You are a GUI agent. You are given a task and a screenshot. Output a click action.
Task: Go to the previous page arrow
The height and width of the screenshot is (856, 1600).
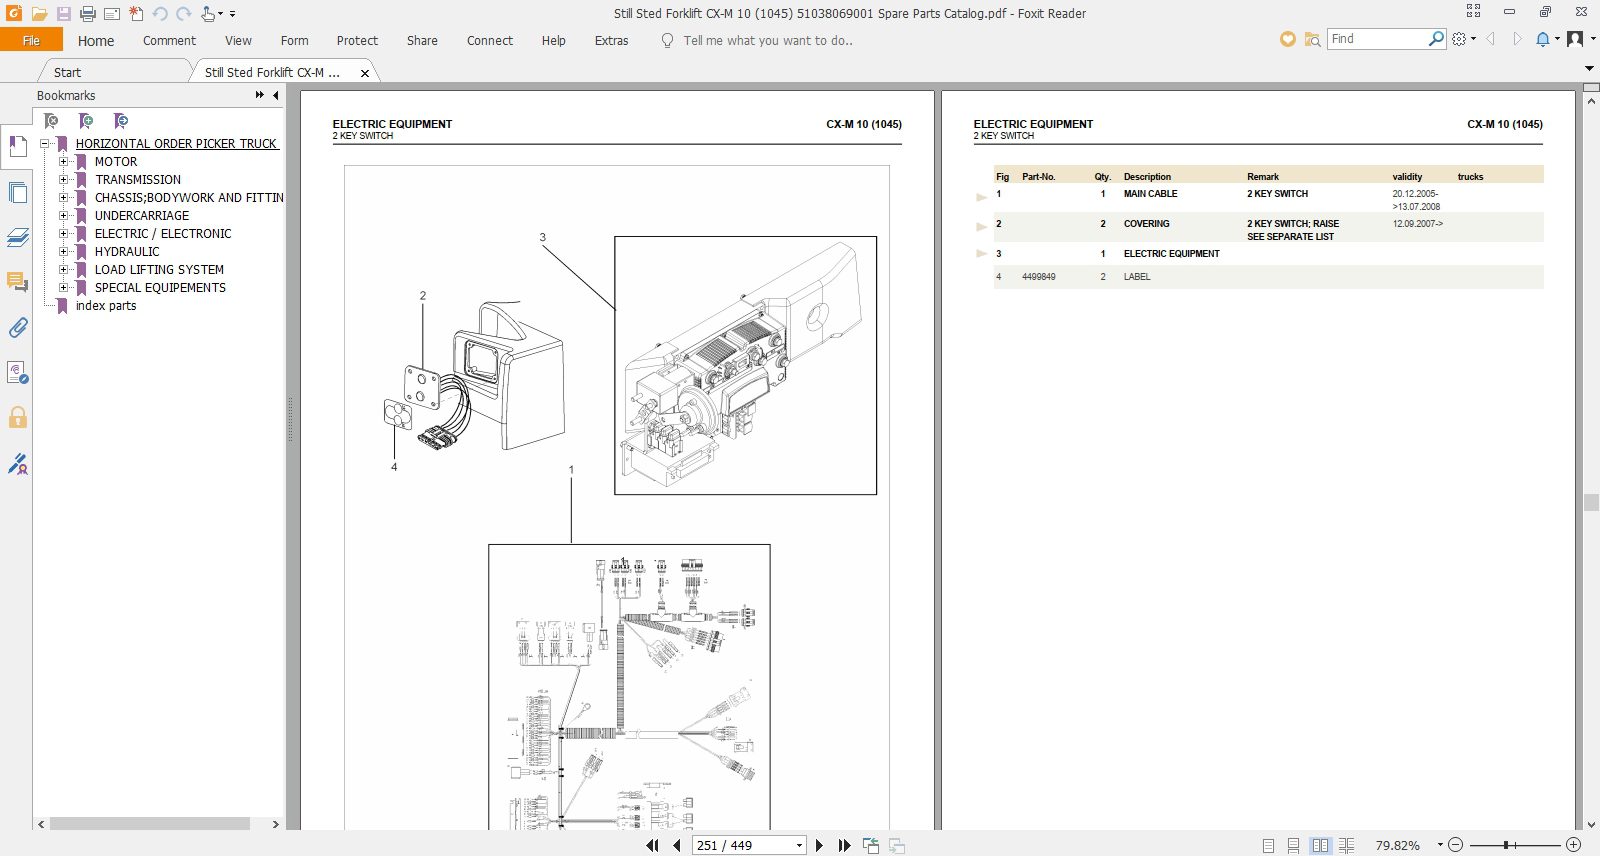pos(677,845)
